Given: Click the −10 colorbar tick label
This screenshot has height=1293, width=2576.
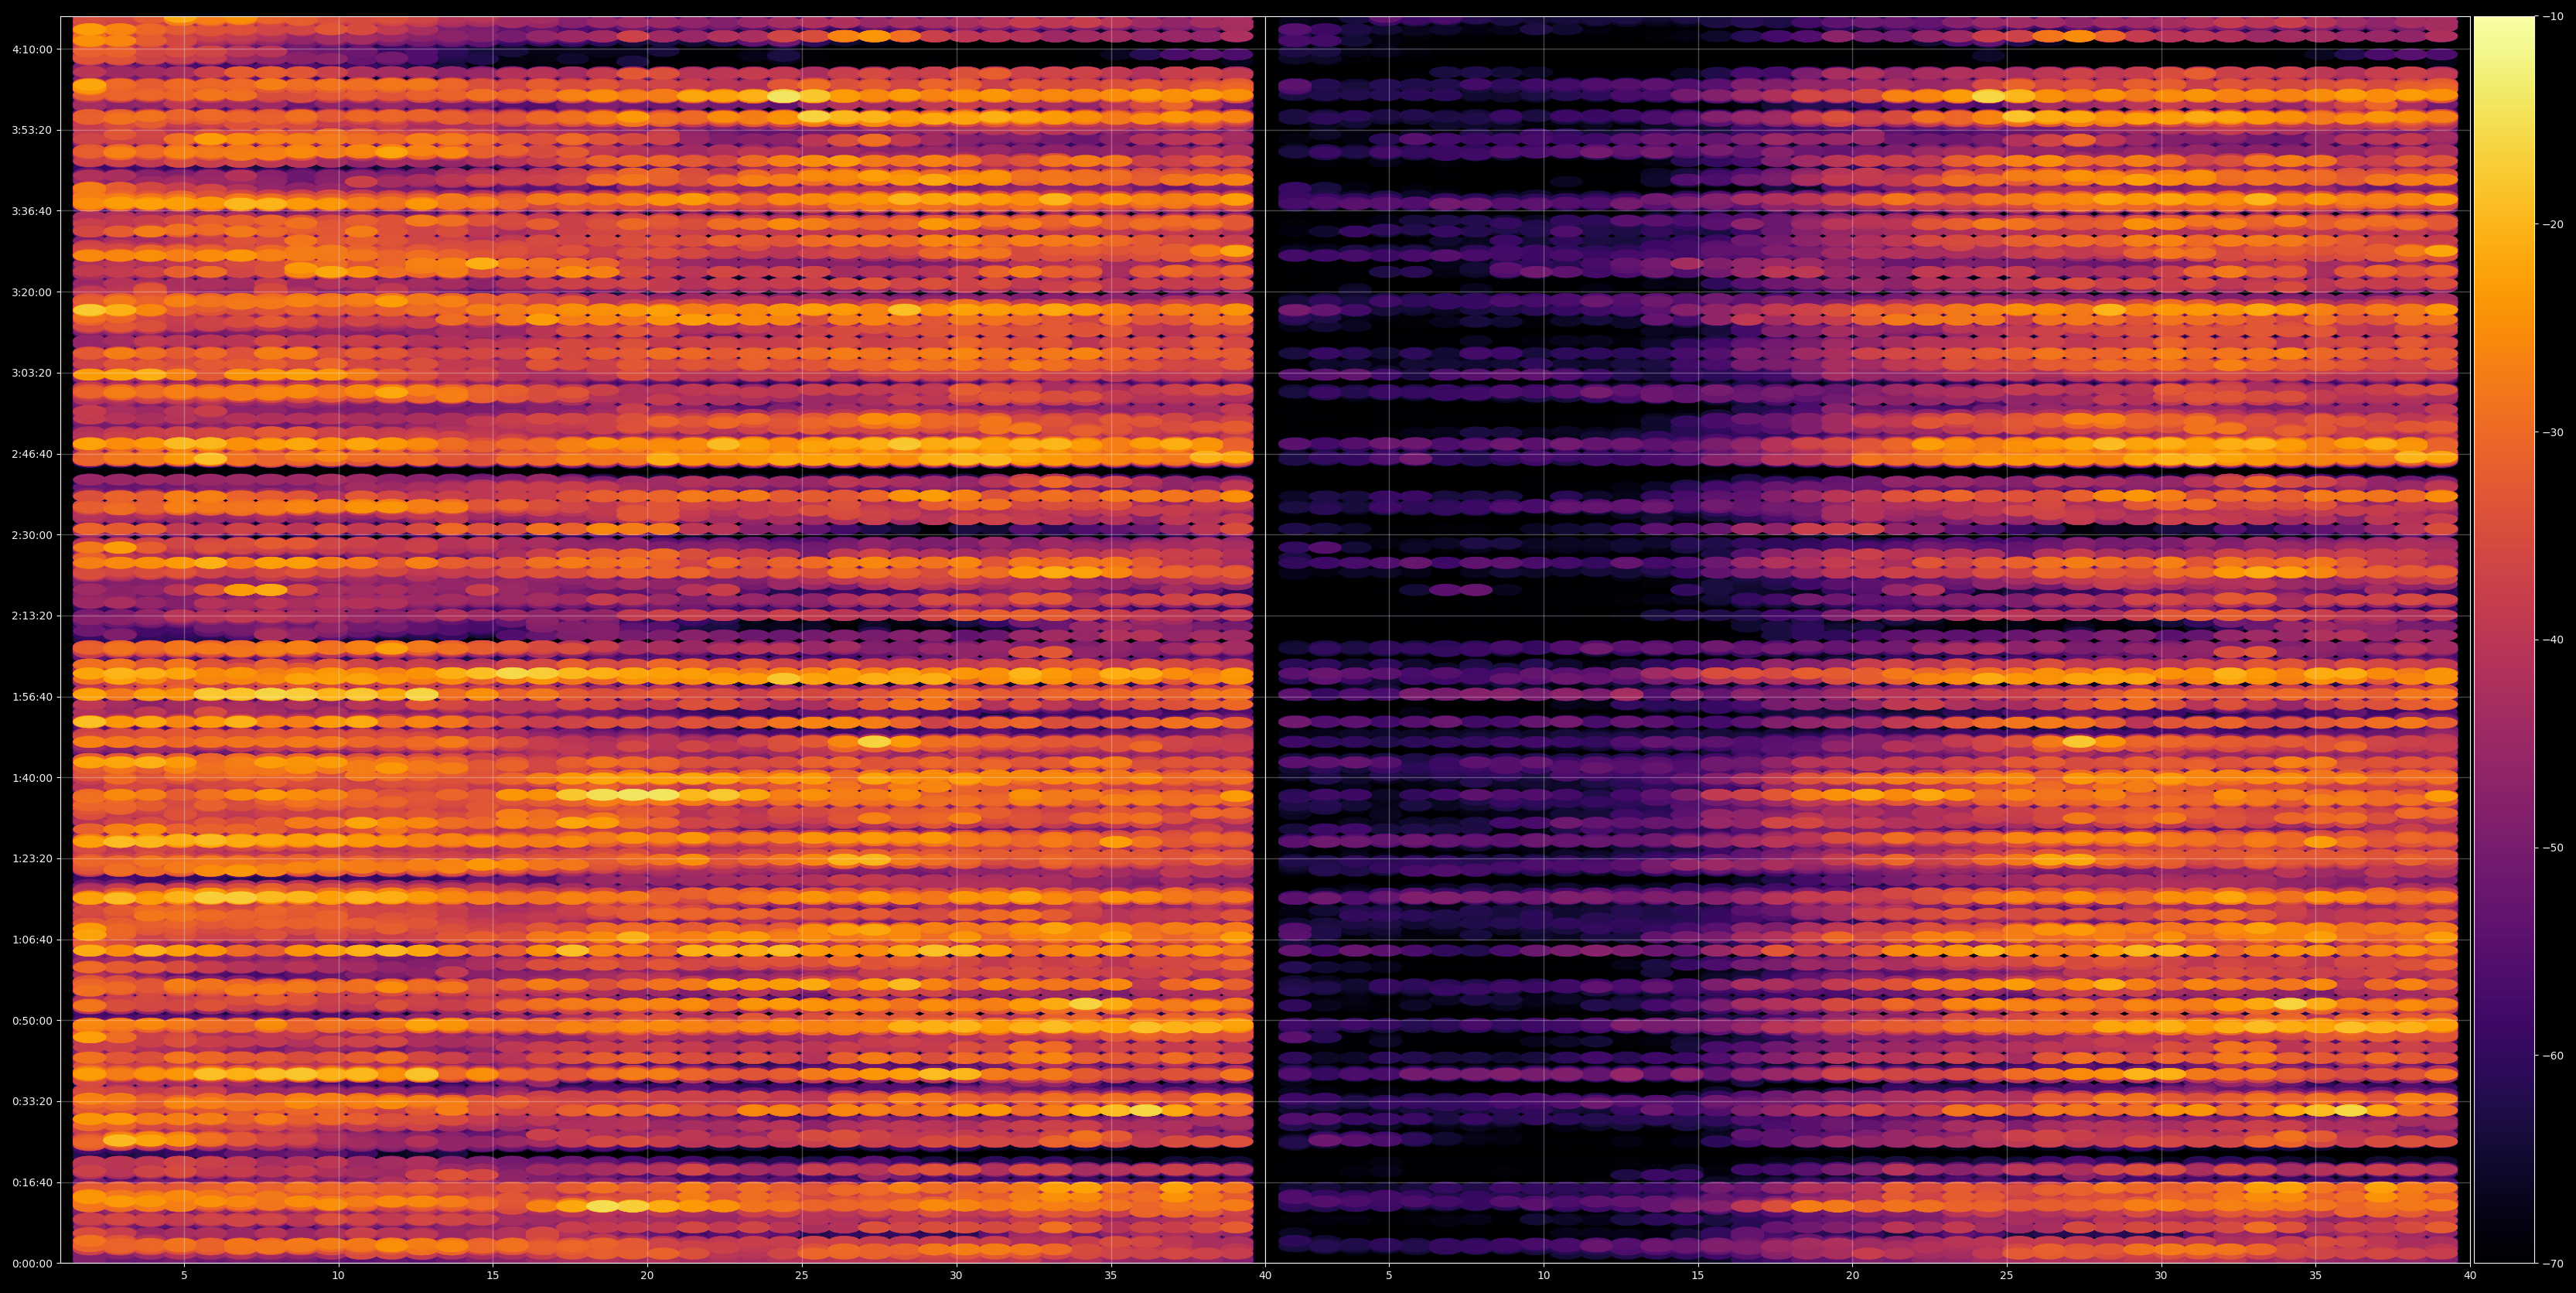Looking at the screenshot, I should tap(2553, 17).
